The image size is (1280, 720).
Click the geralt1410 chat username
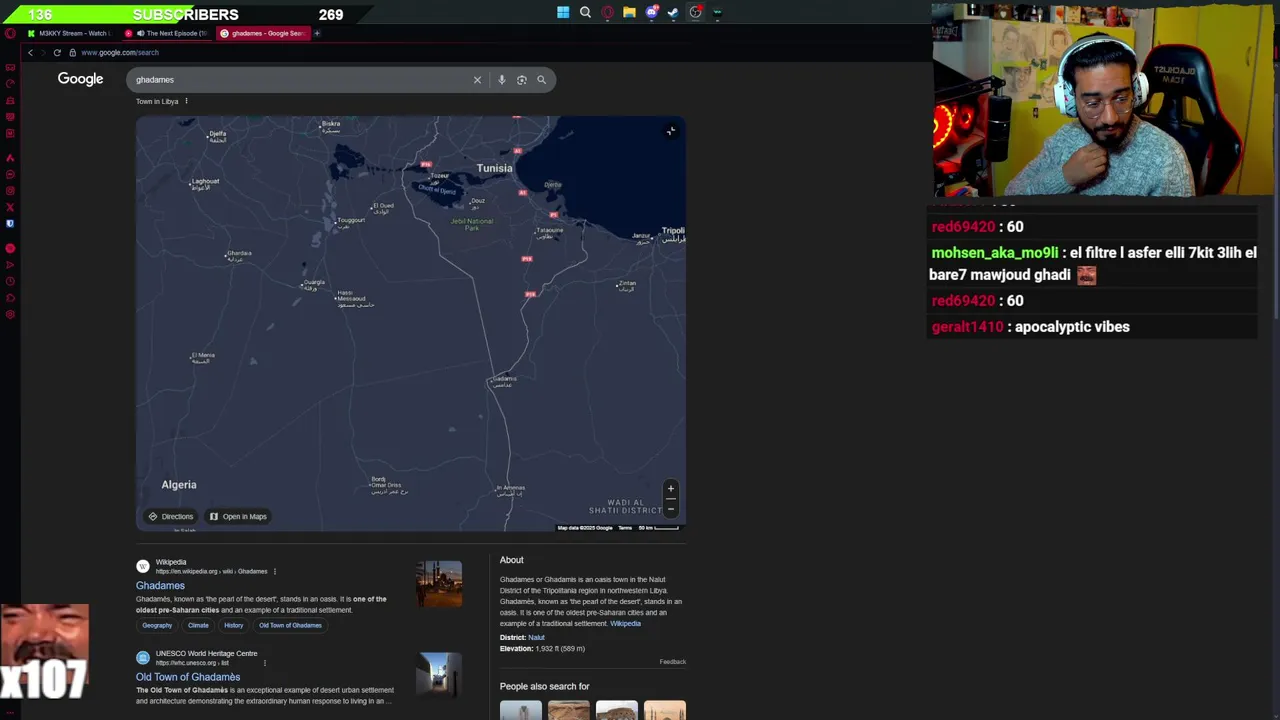[x=967, y=327]
